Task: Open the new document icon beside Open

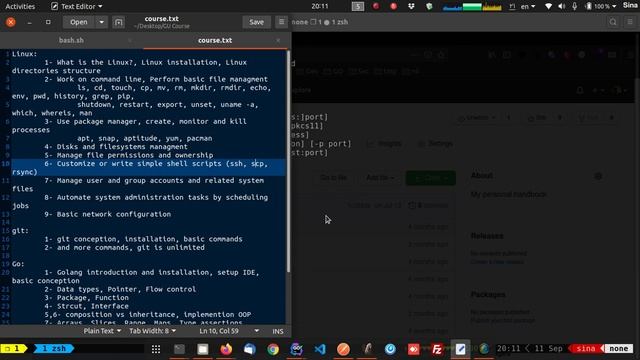Action: click(118, 22)
